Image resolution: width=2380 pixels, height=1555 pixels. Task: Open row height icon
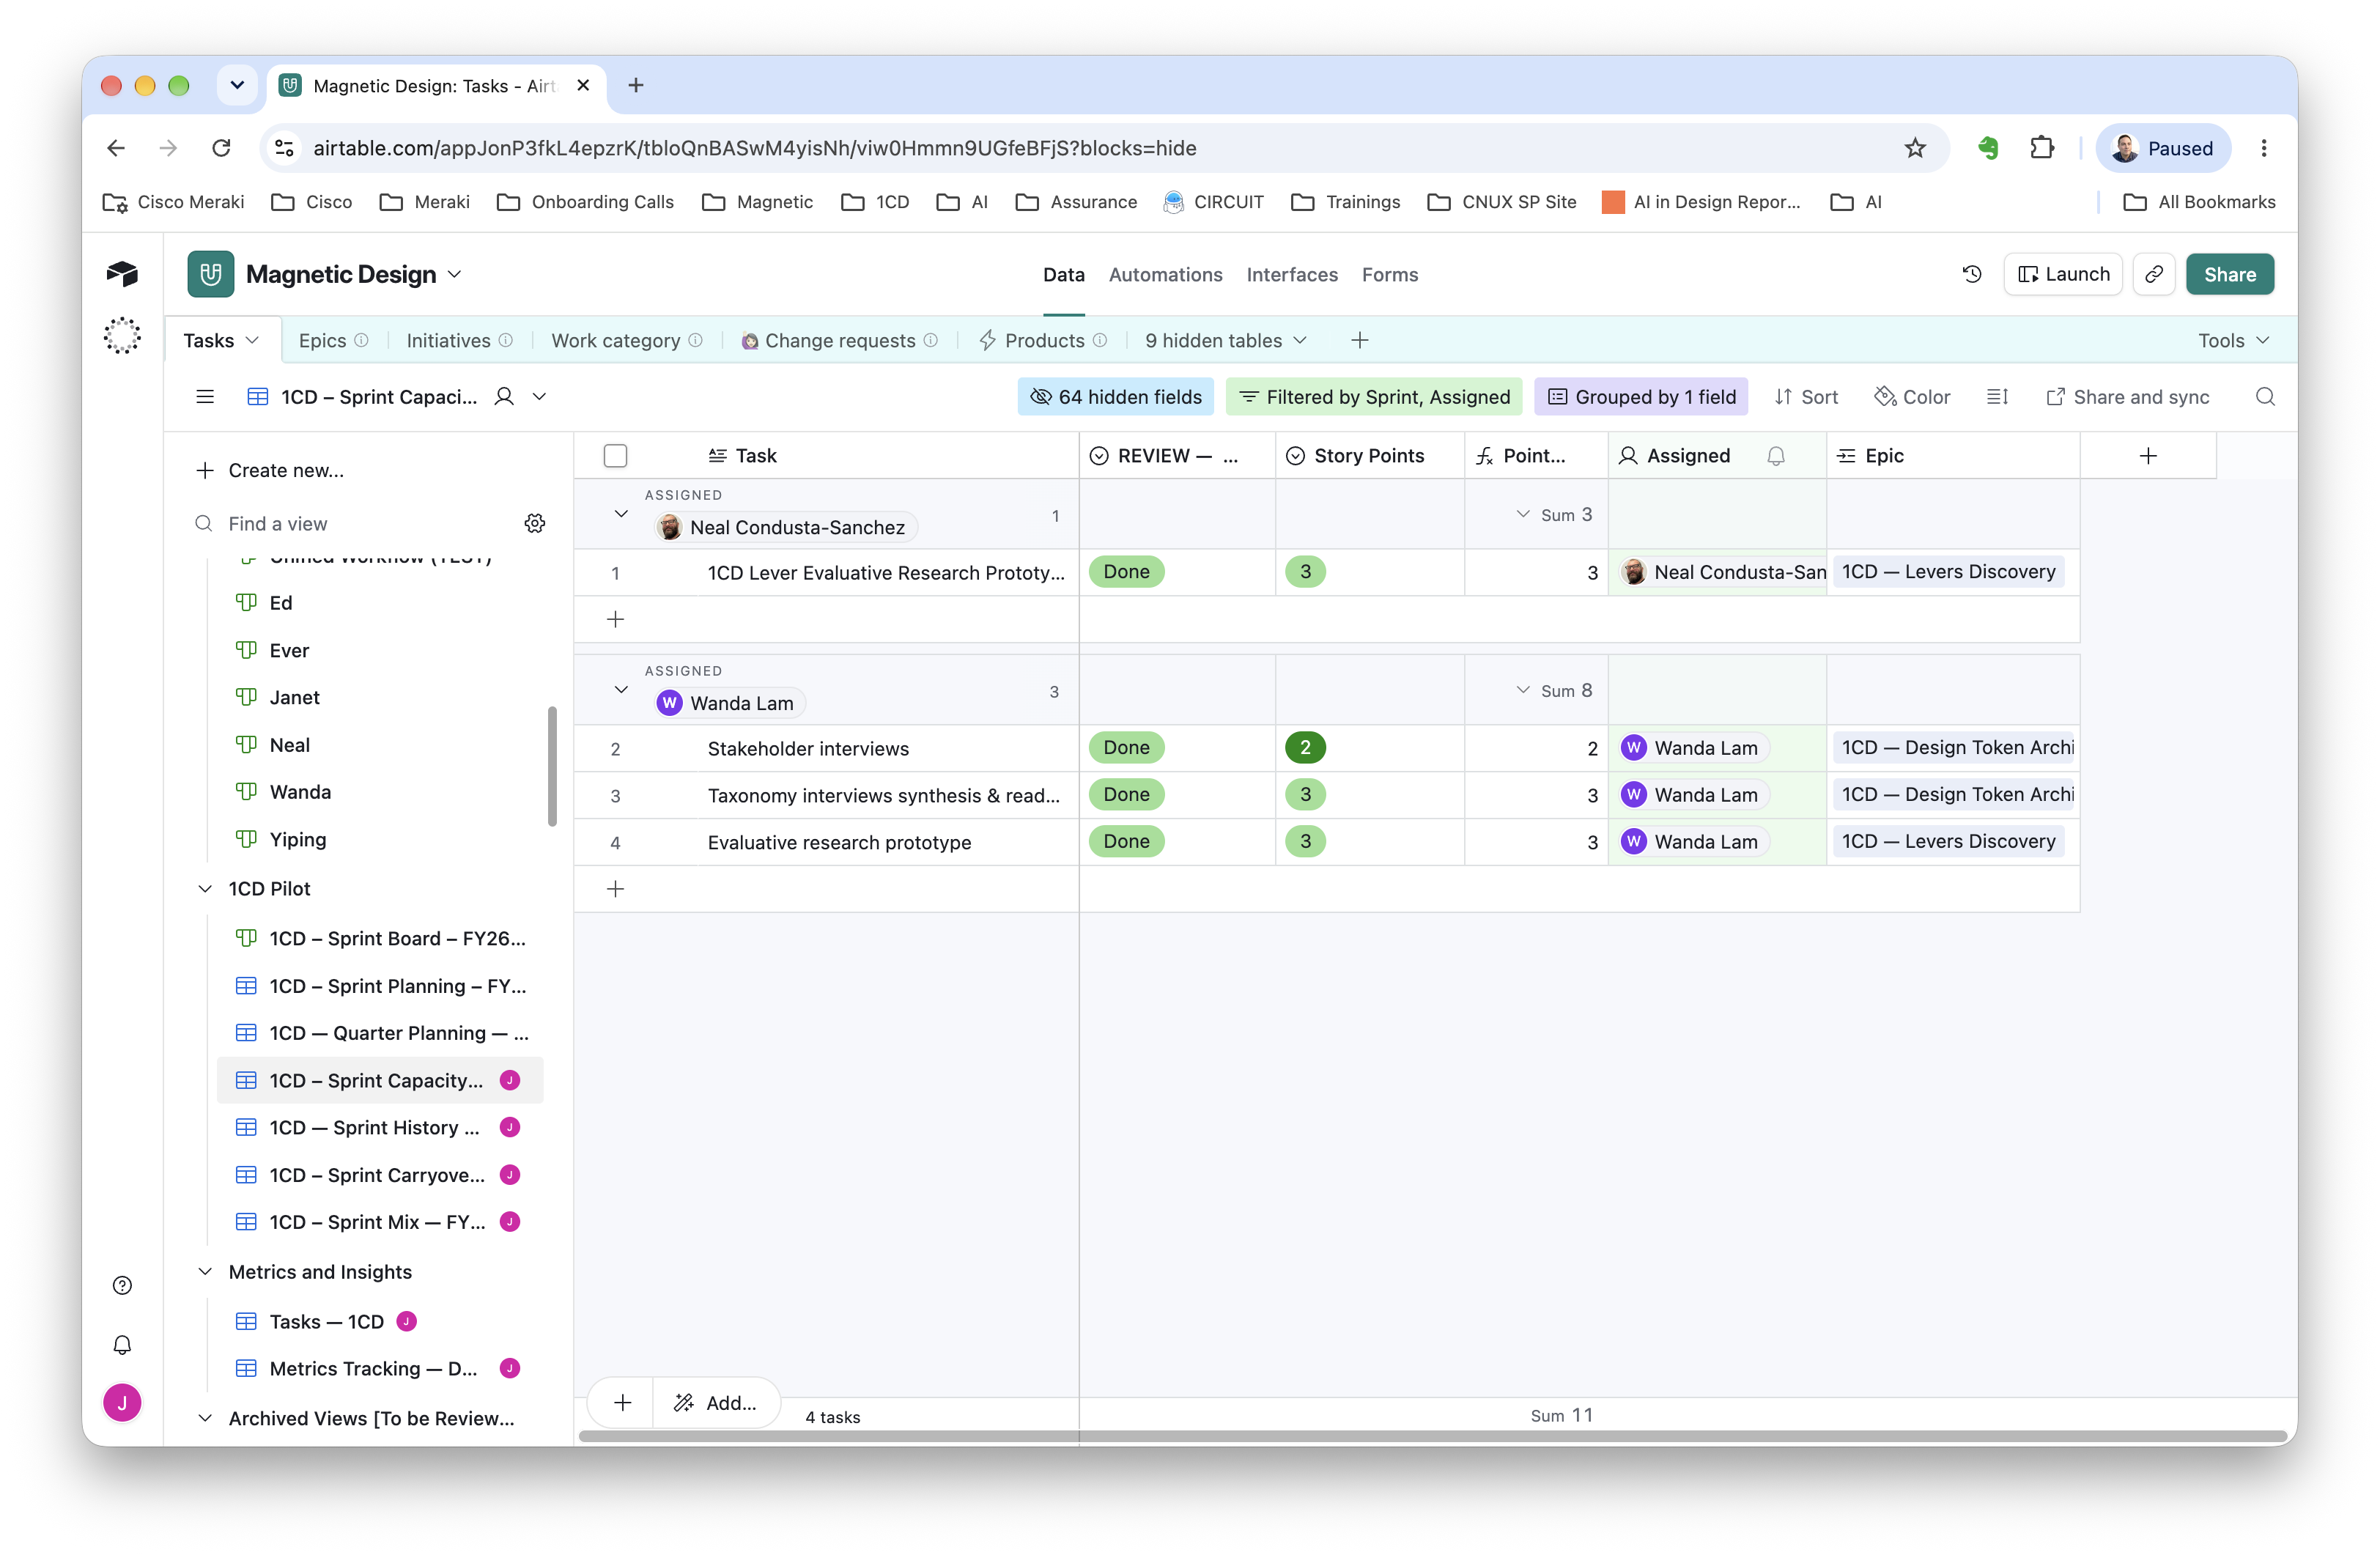coord(1997,397)
